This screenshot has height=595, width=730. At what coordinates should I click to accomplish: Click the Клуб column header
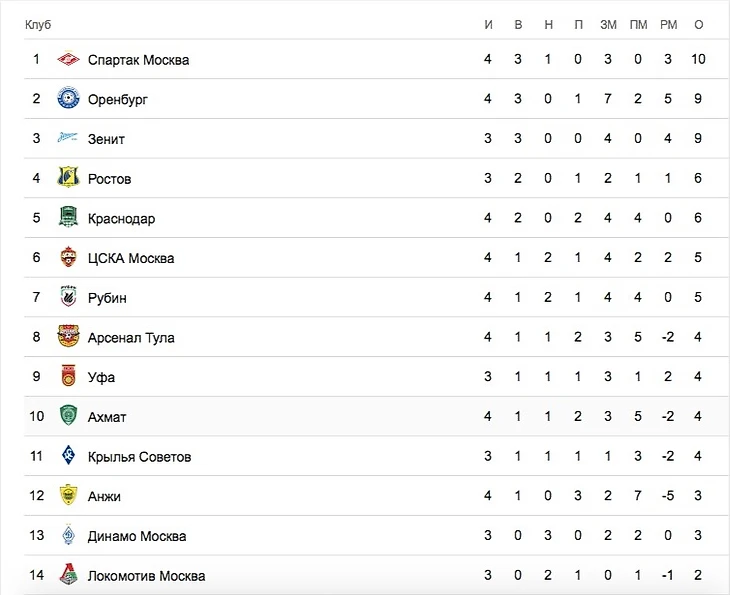point(38,25)
